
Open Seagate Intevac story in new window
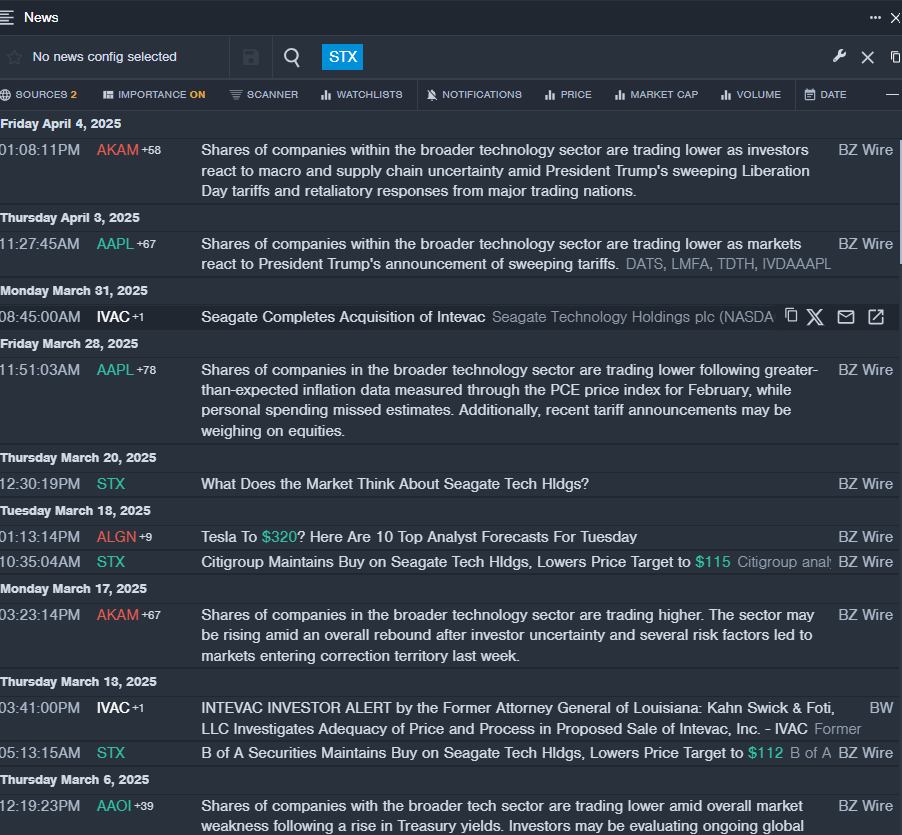(876, 317)
